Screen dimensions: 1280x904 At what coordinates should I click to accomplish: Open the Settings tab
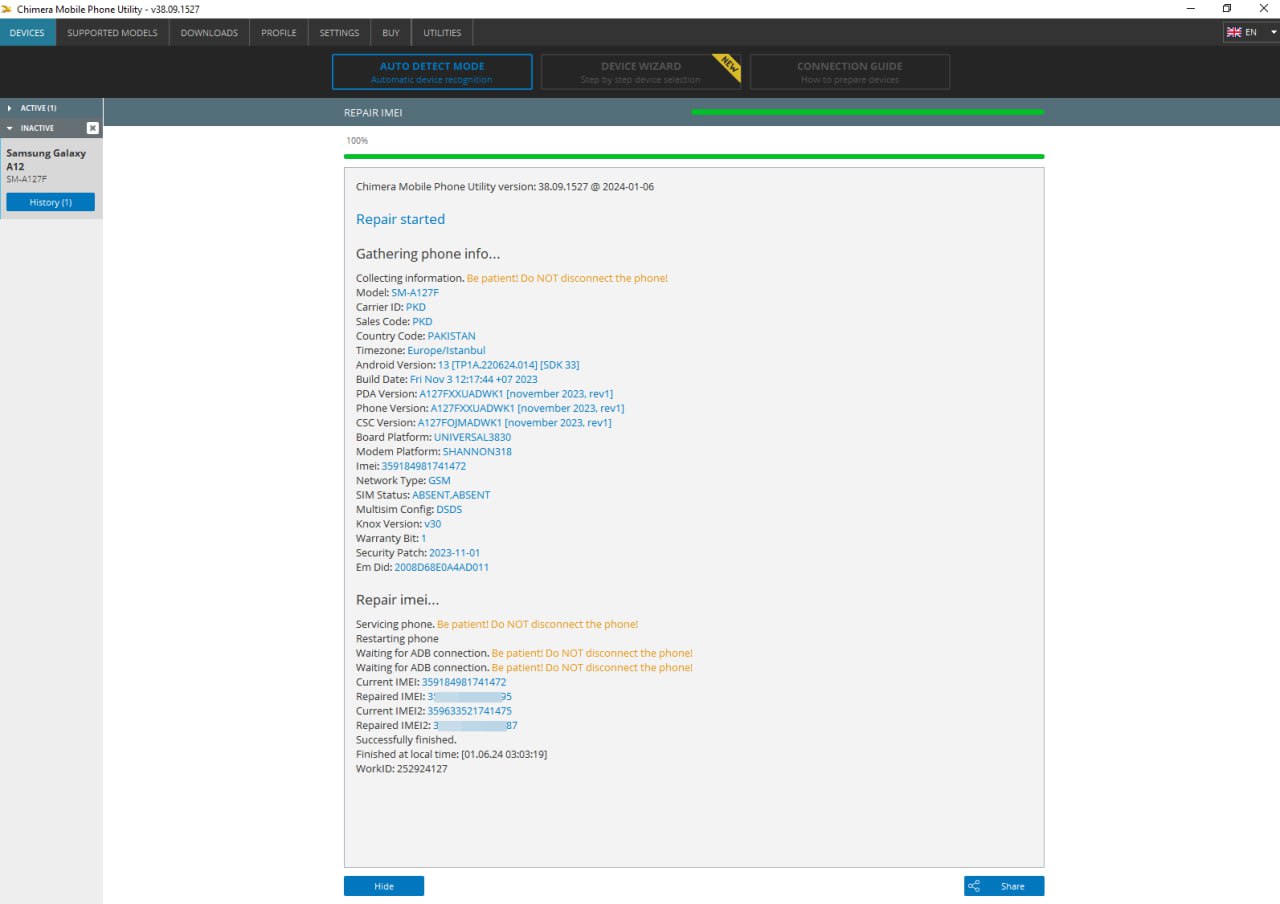(x=339, y=33)
